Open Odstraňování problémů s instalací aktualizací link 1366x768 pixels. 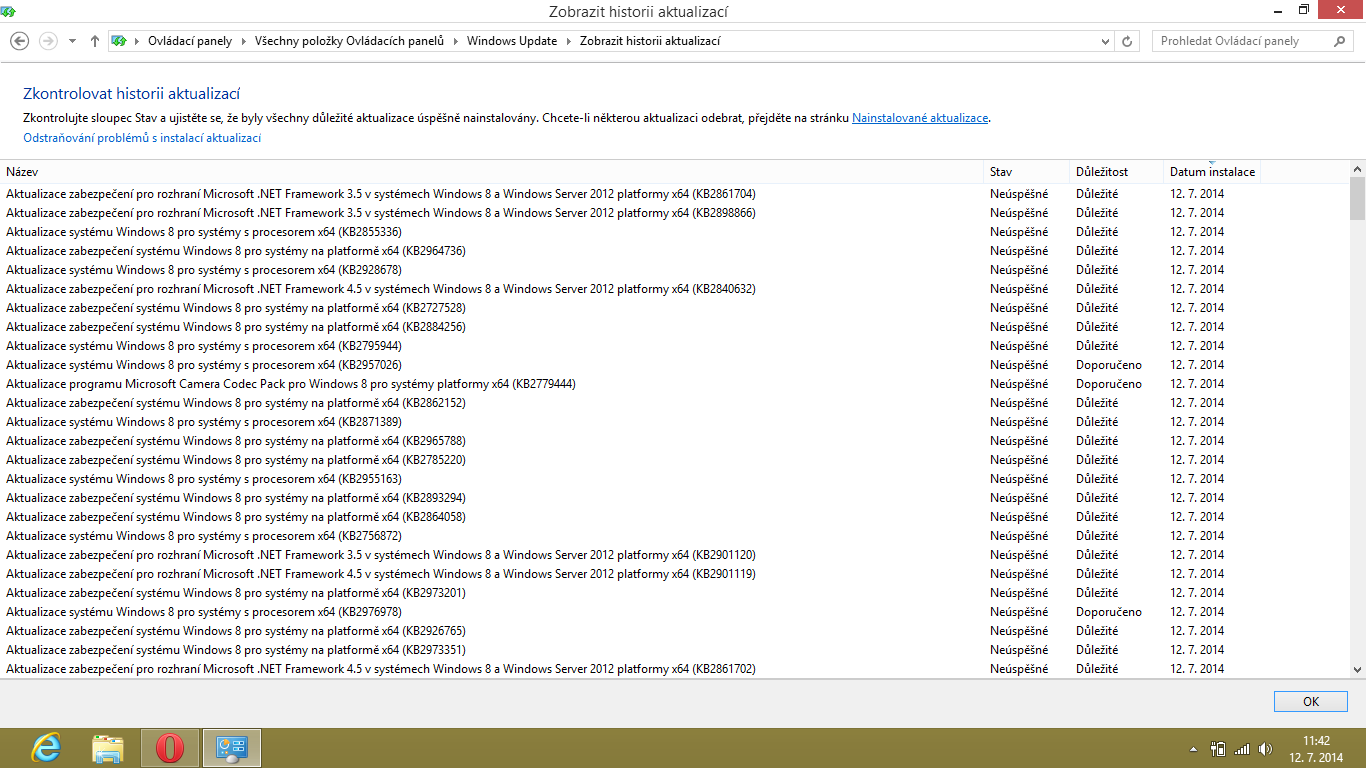click(142, 138)
